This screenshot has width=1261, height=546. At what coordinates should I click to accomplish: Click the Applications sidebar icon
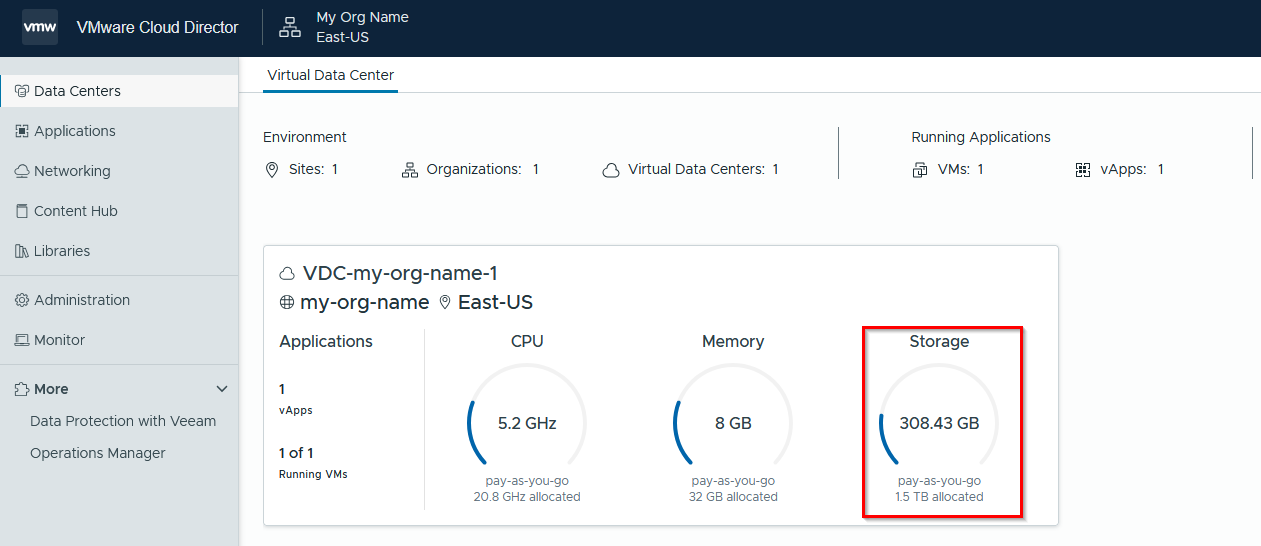click(22, 131)
